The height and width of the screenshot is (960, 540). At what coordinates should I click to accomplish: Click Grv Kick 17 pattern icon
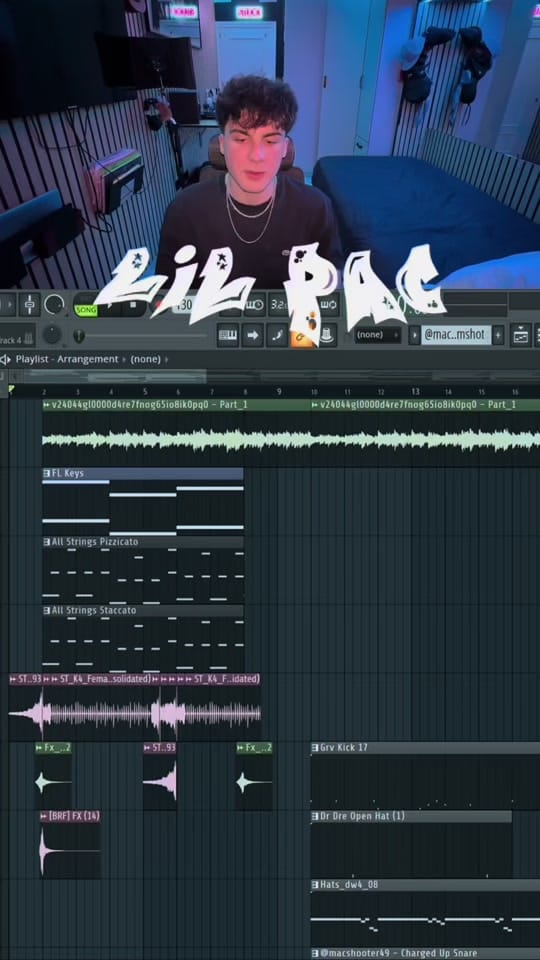click(x=315, y=748)
